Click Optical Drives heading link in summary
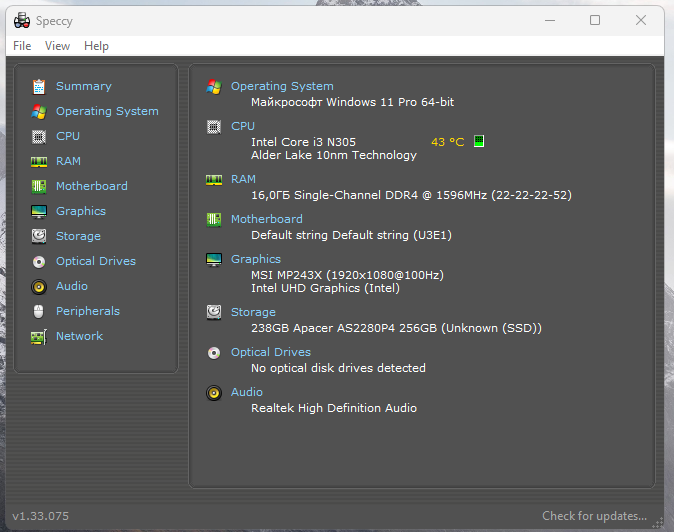Viewport: 674px width, 532px height. click(x=271, y=352)
